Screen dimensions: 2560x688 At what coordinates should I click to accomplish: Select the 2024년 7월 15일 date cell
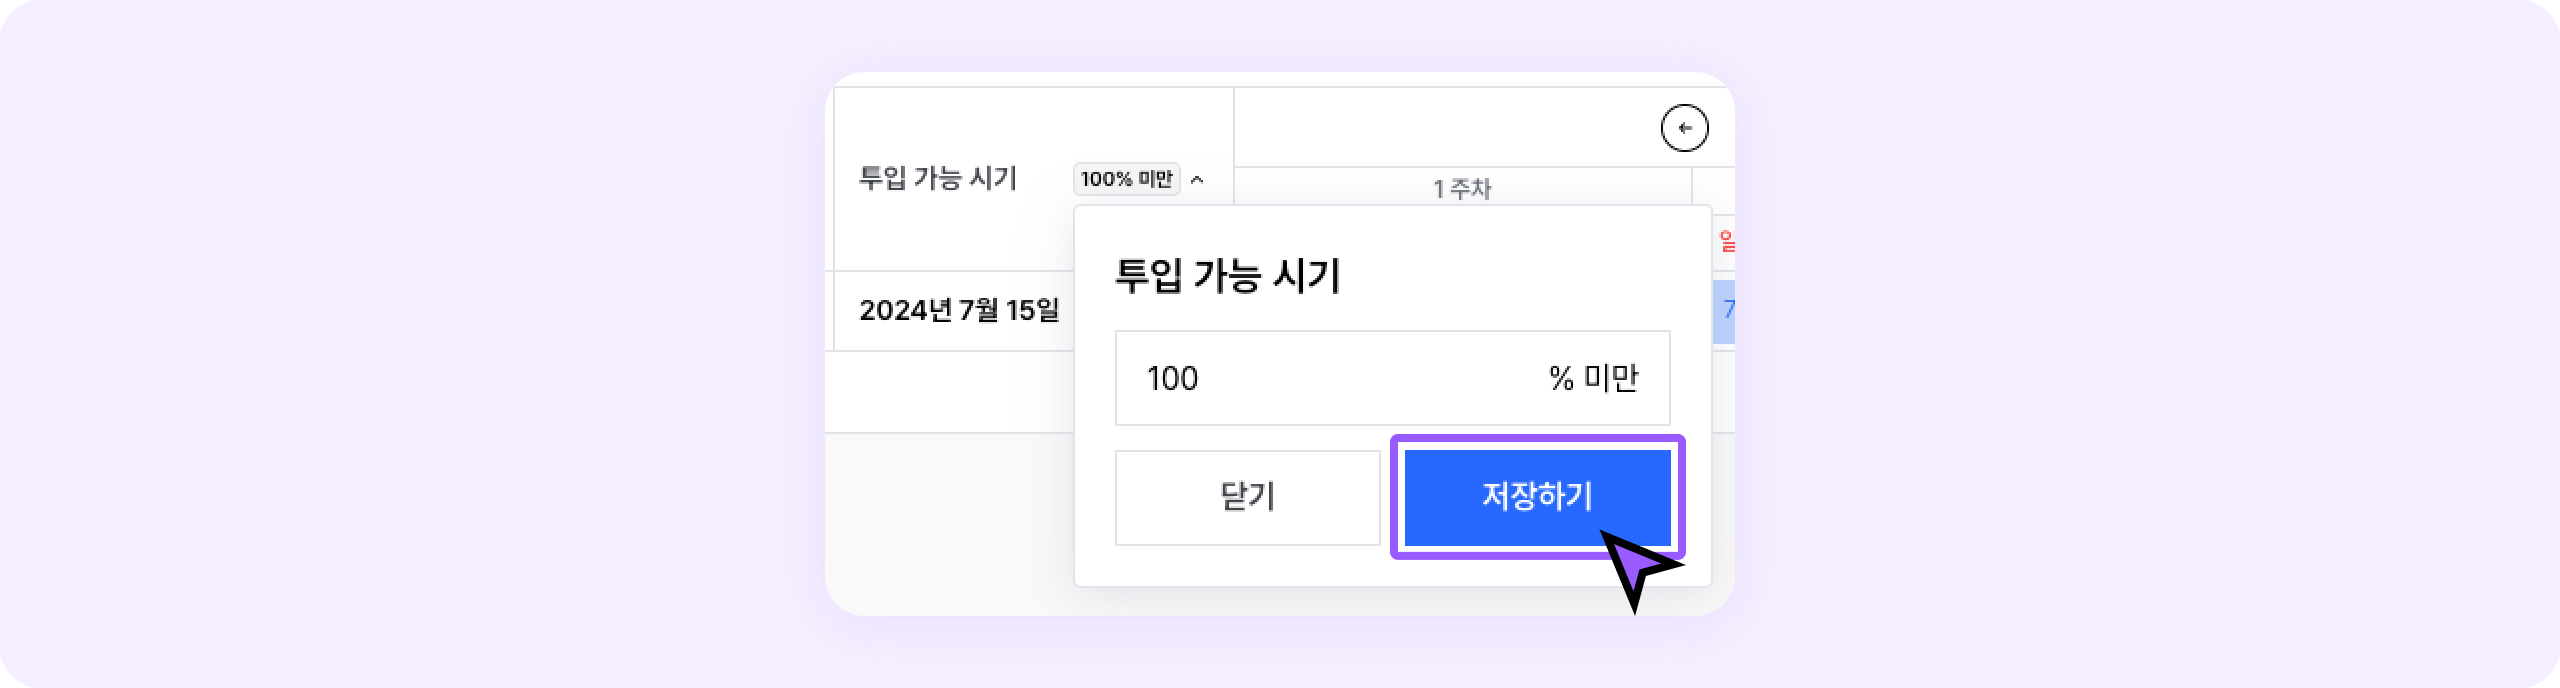pos(958,310)
